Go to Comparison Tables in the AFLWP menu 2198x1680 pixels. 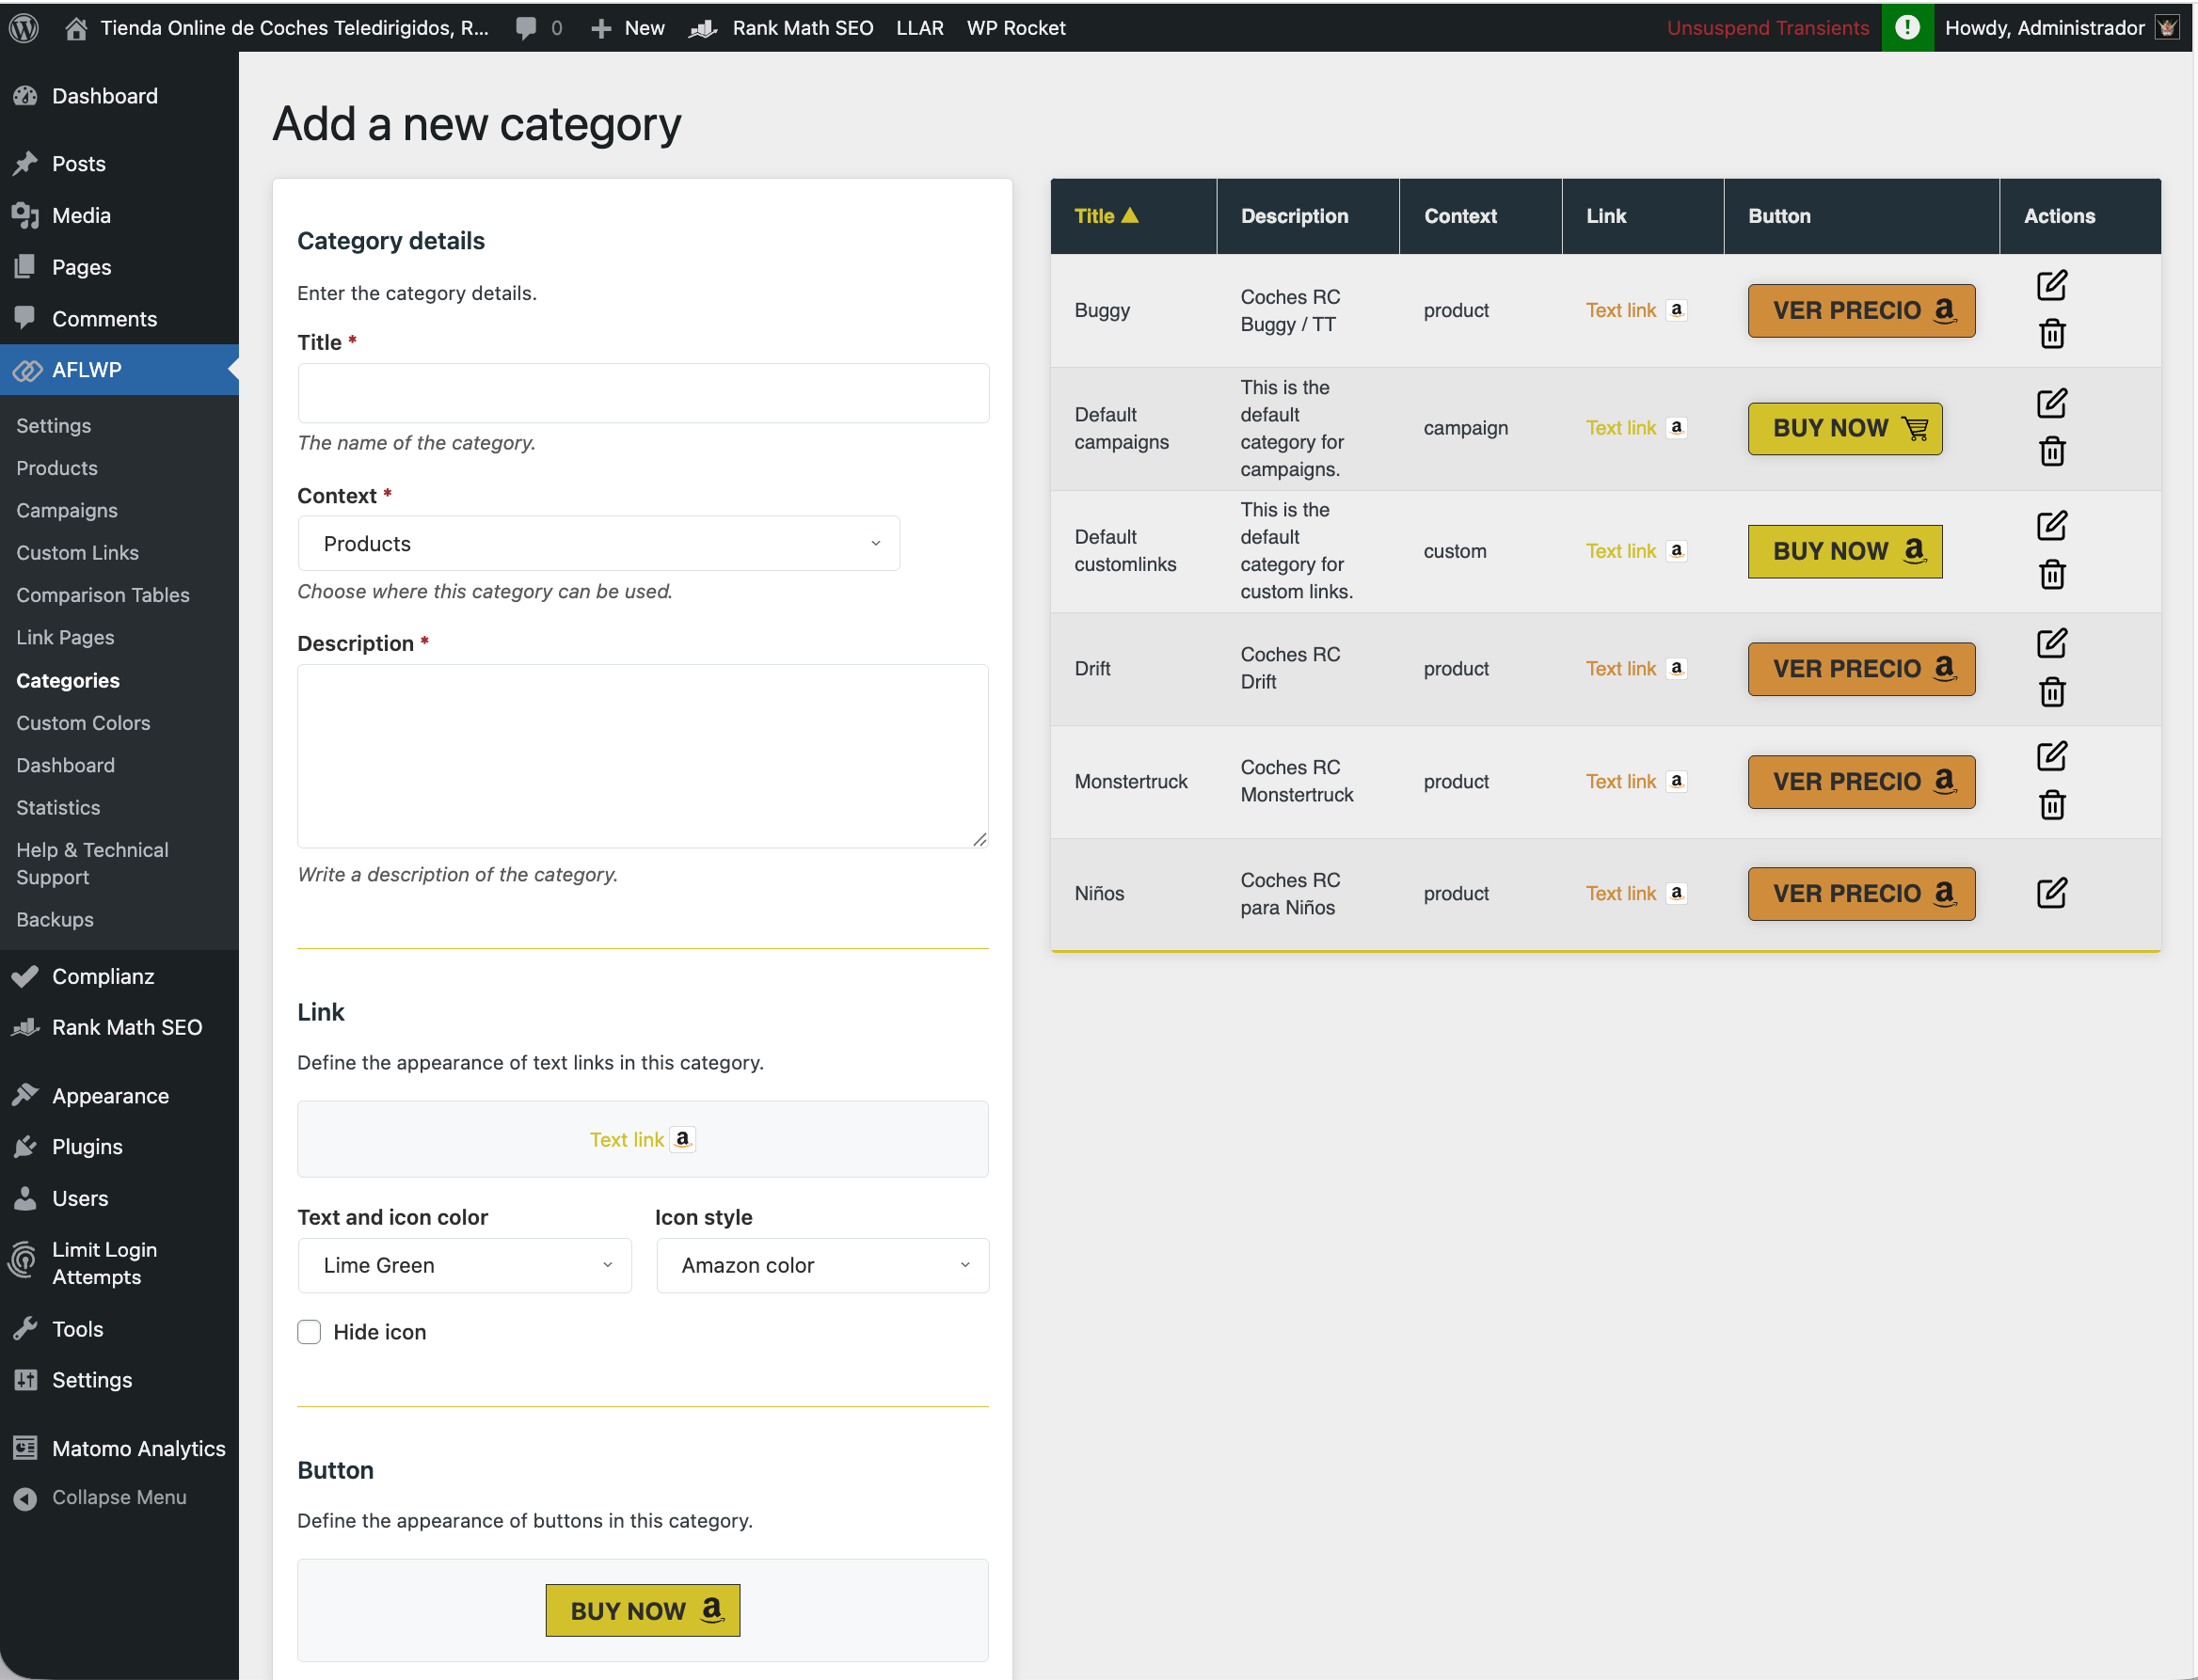103,595
